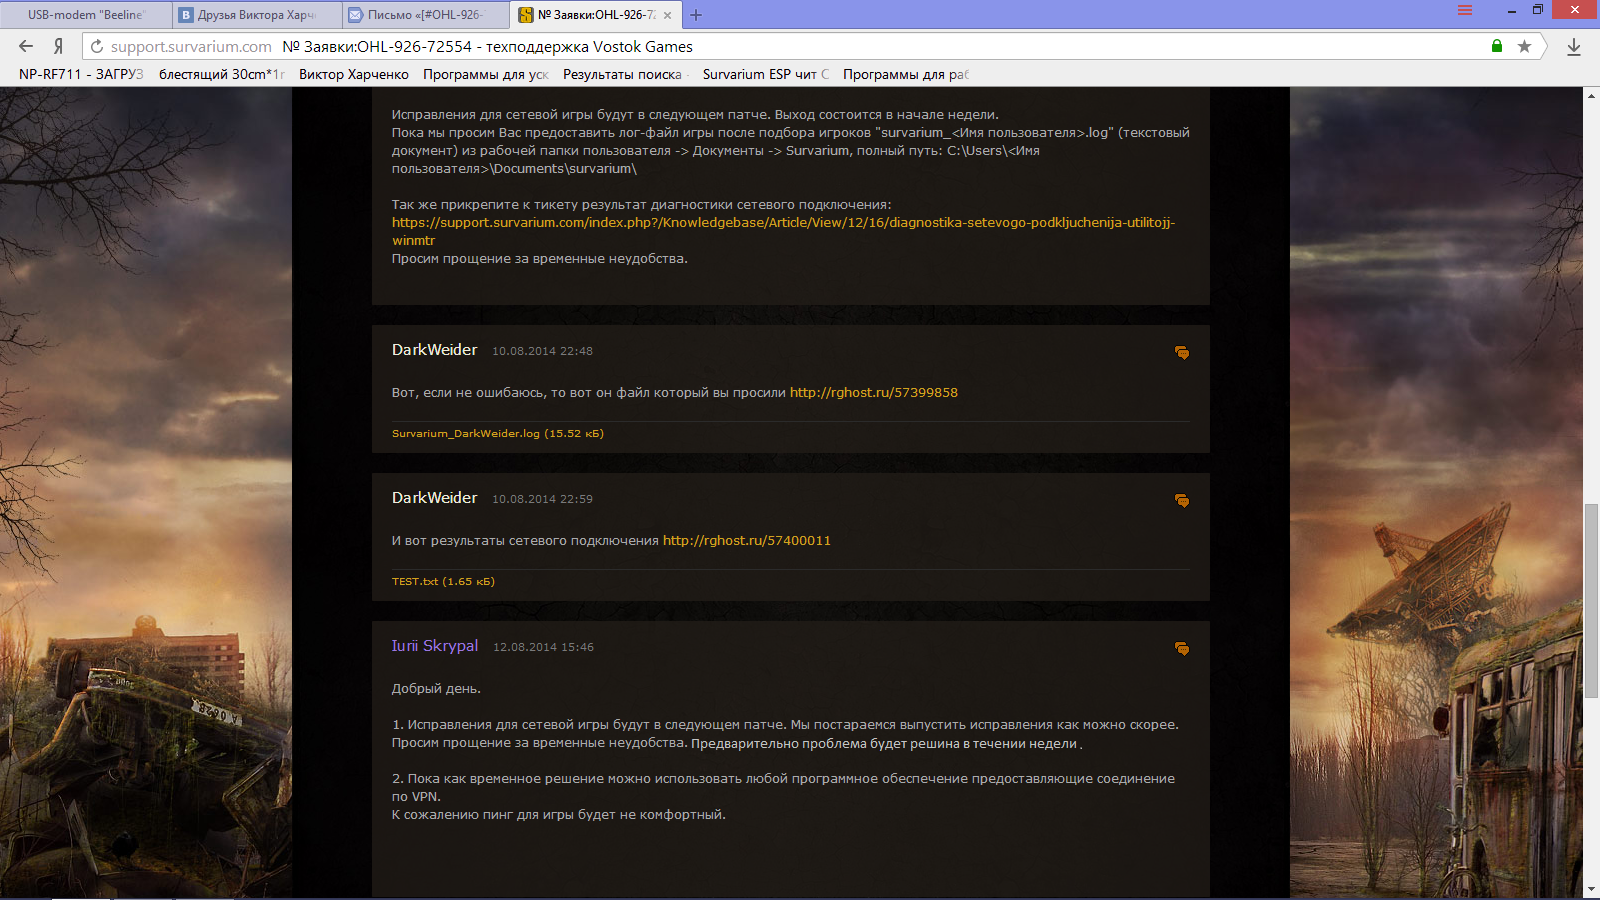The height and width of the screenshot is (900, 1600).
Task: Open the Программы для раб bookmark
Action: [906, 74]
